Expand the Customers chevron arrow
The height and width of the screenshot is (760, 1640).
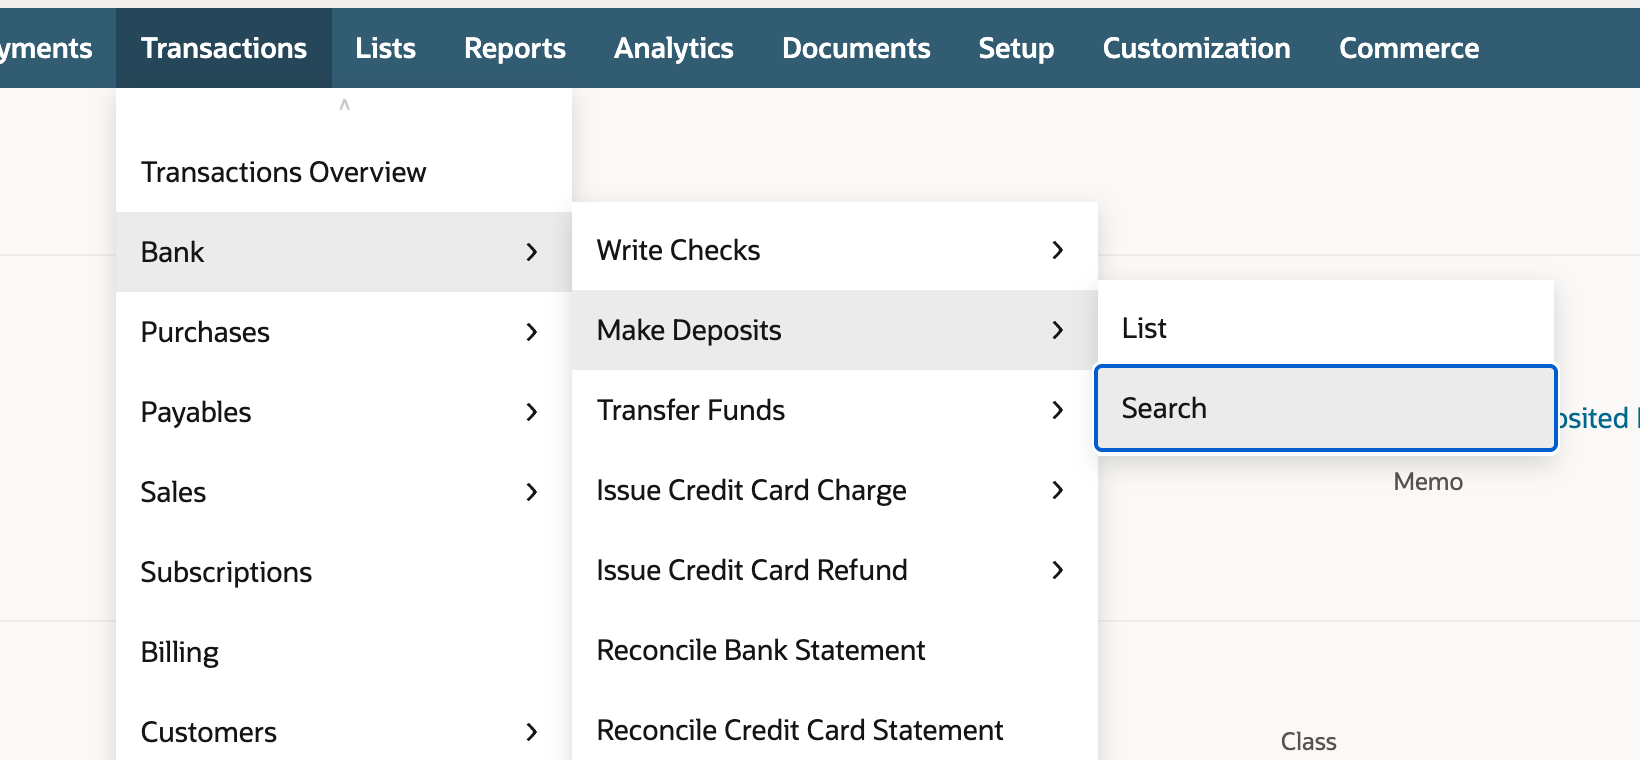tap(532, 732)
